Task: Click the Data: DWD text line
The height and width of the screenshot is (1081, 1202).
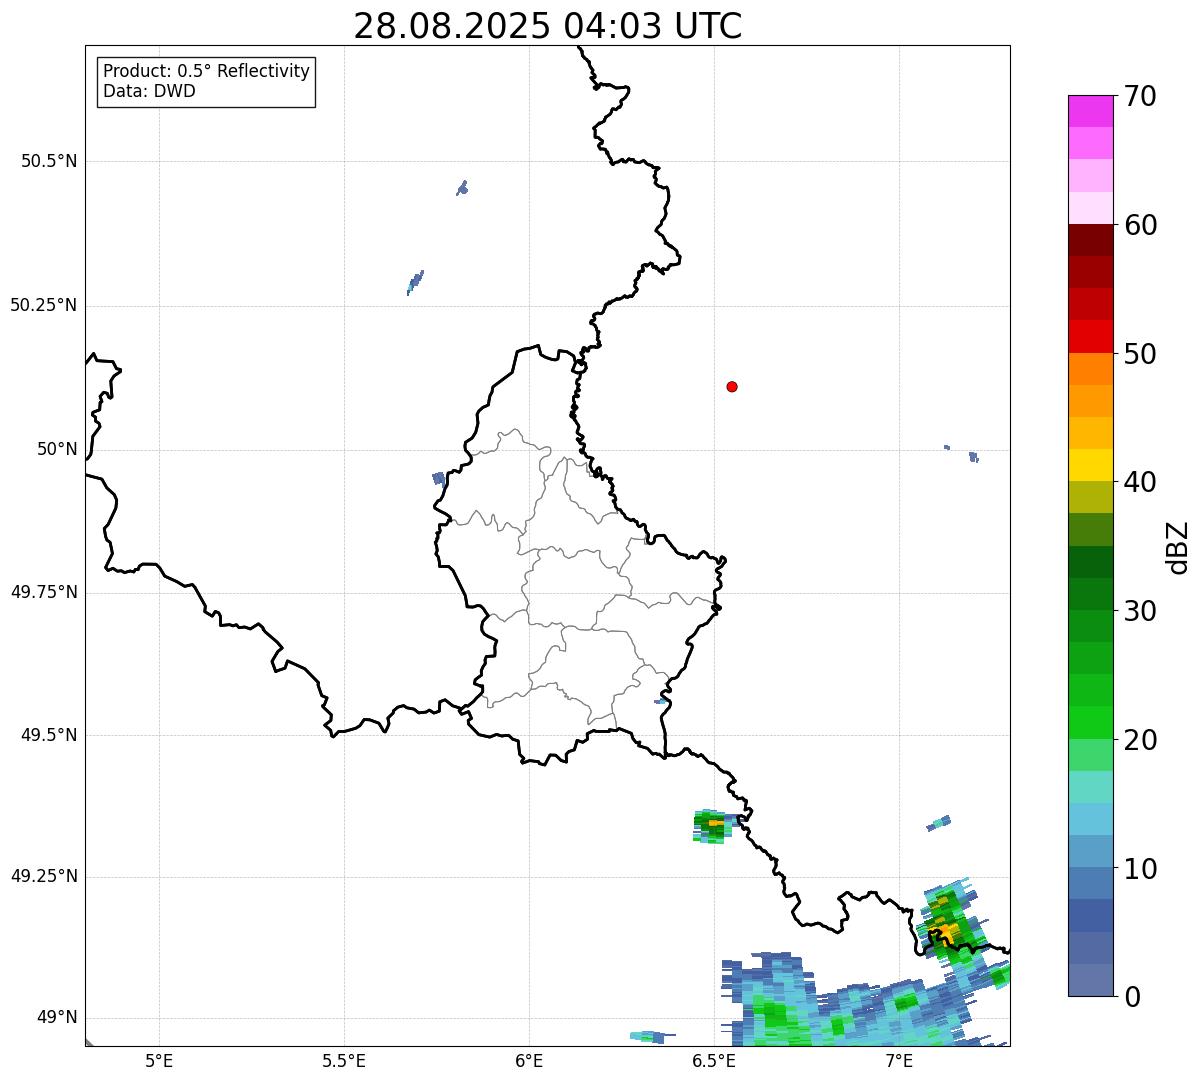Action: coord(150,92)
